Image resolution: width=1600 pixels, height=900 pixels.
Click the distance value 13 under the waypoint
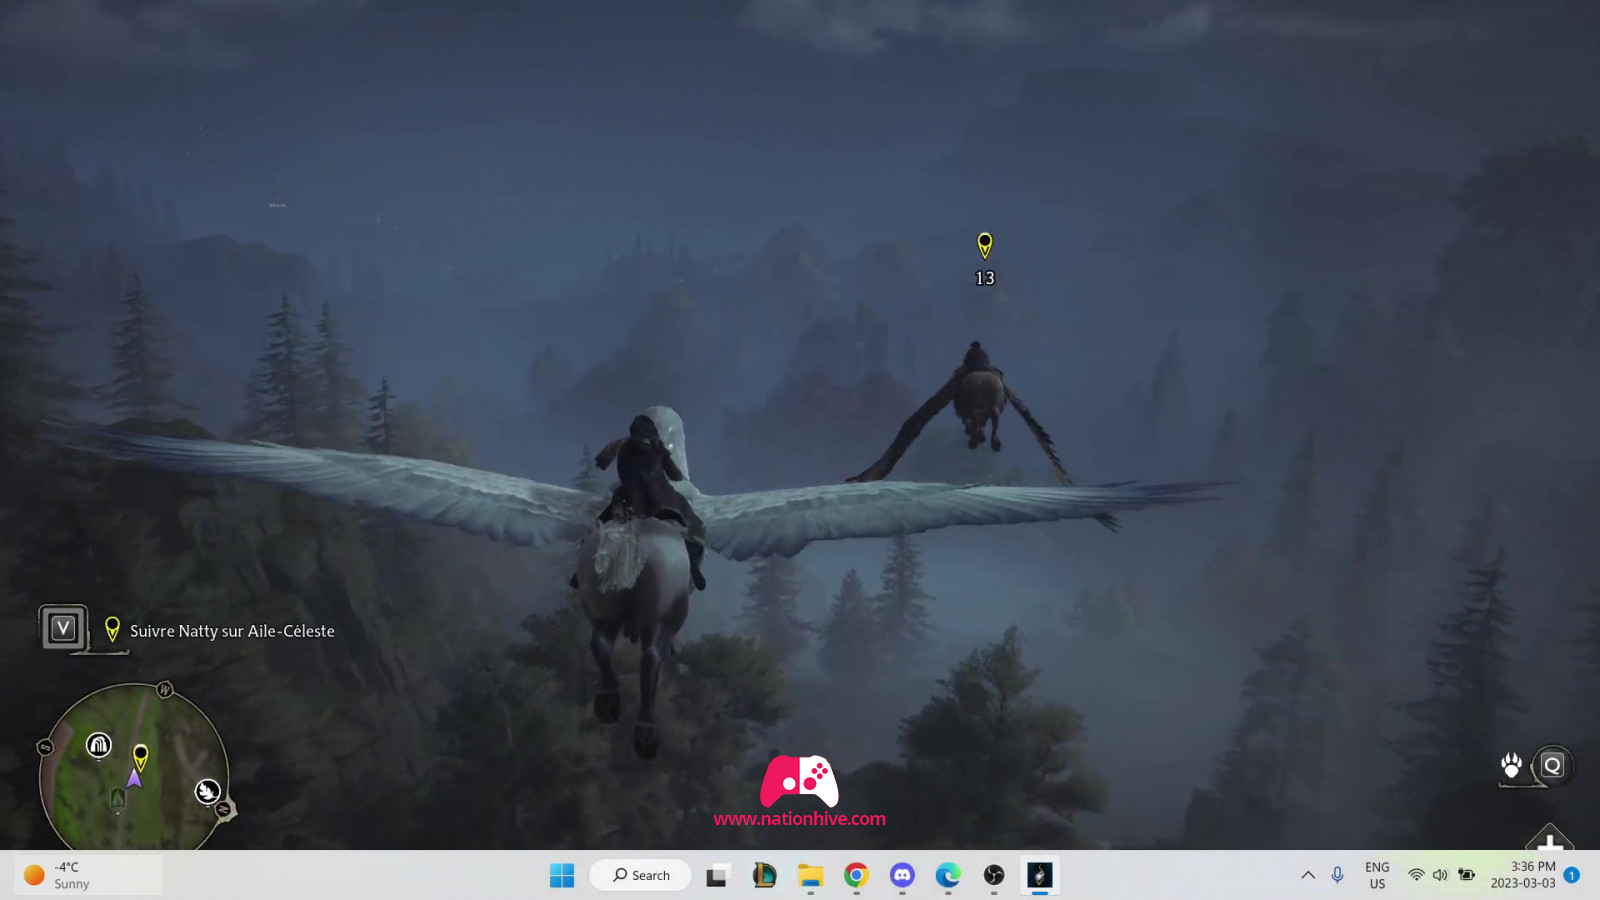click(x=985, y=278)
